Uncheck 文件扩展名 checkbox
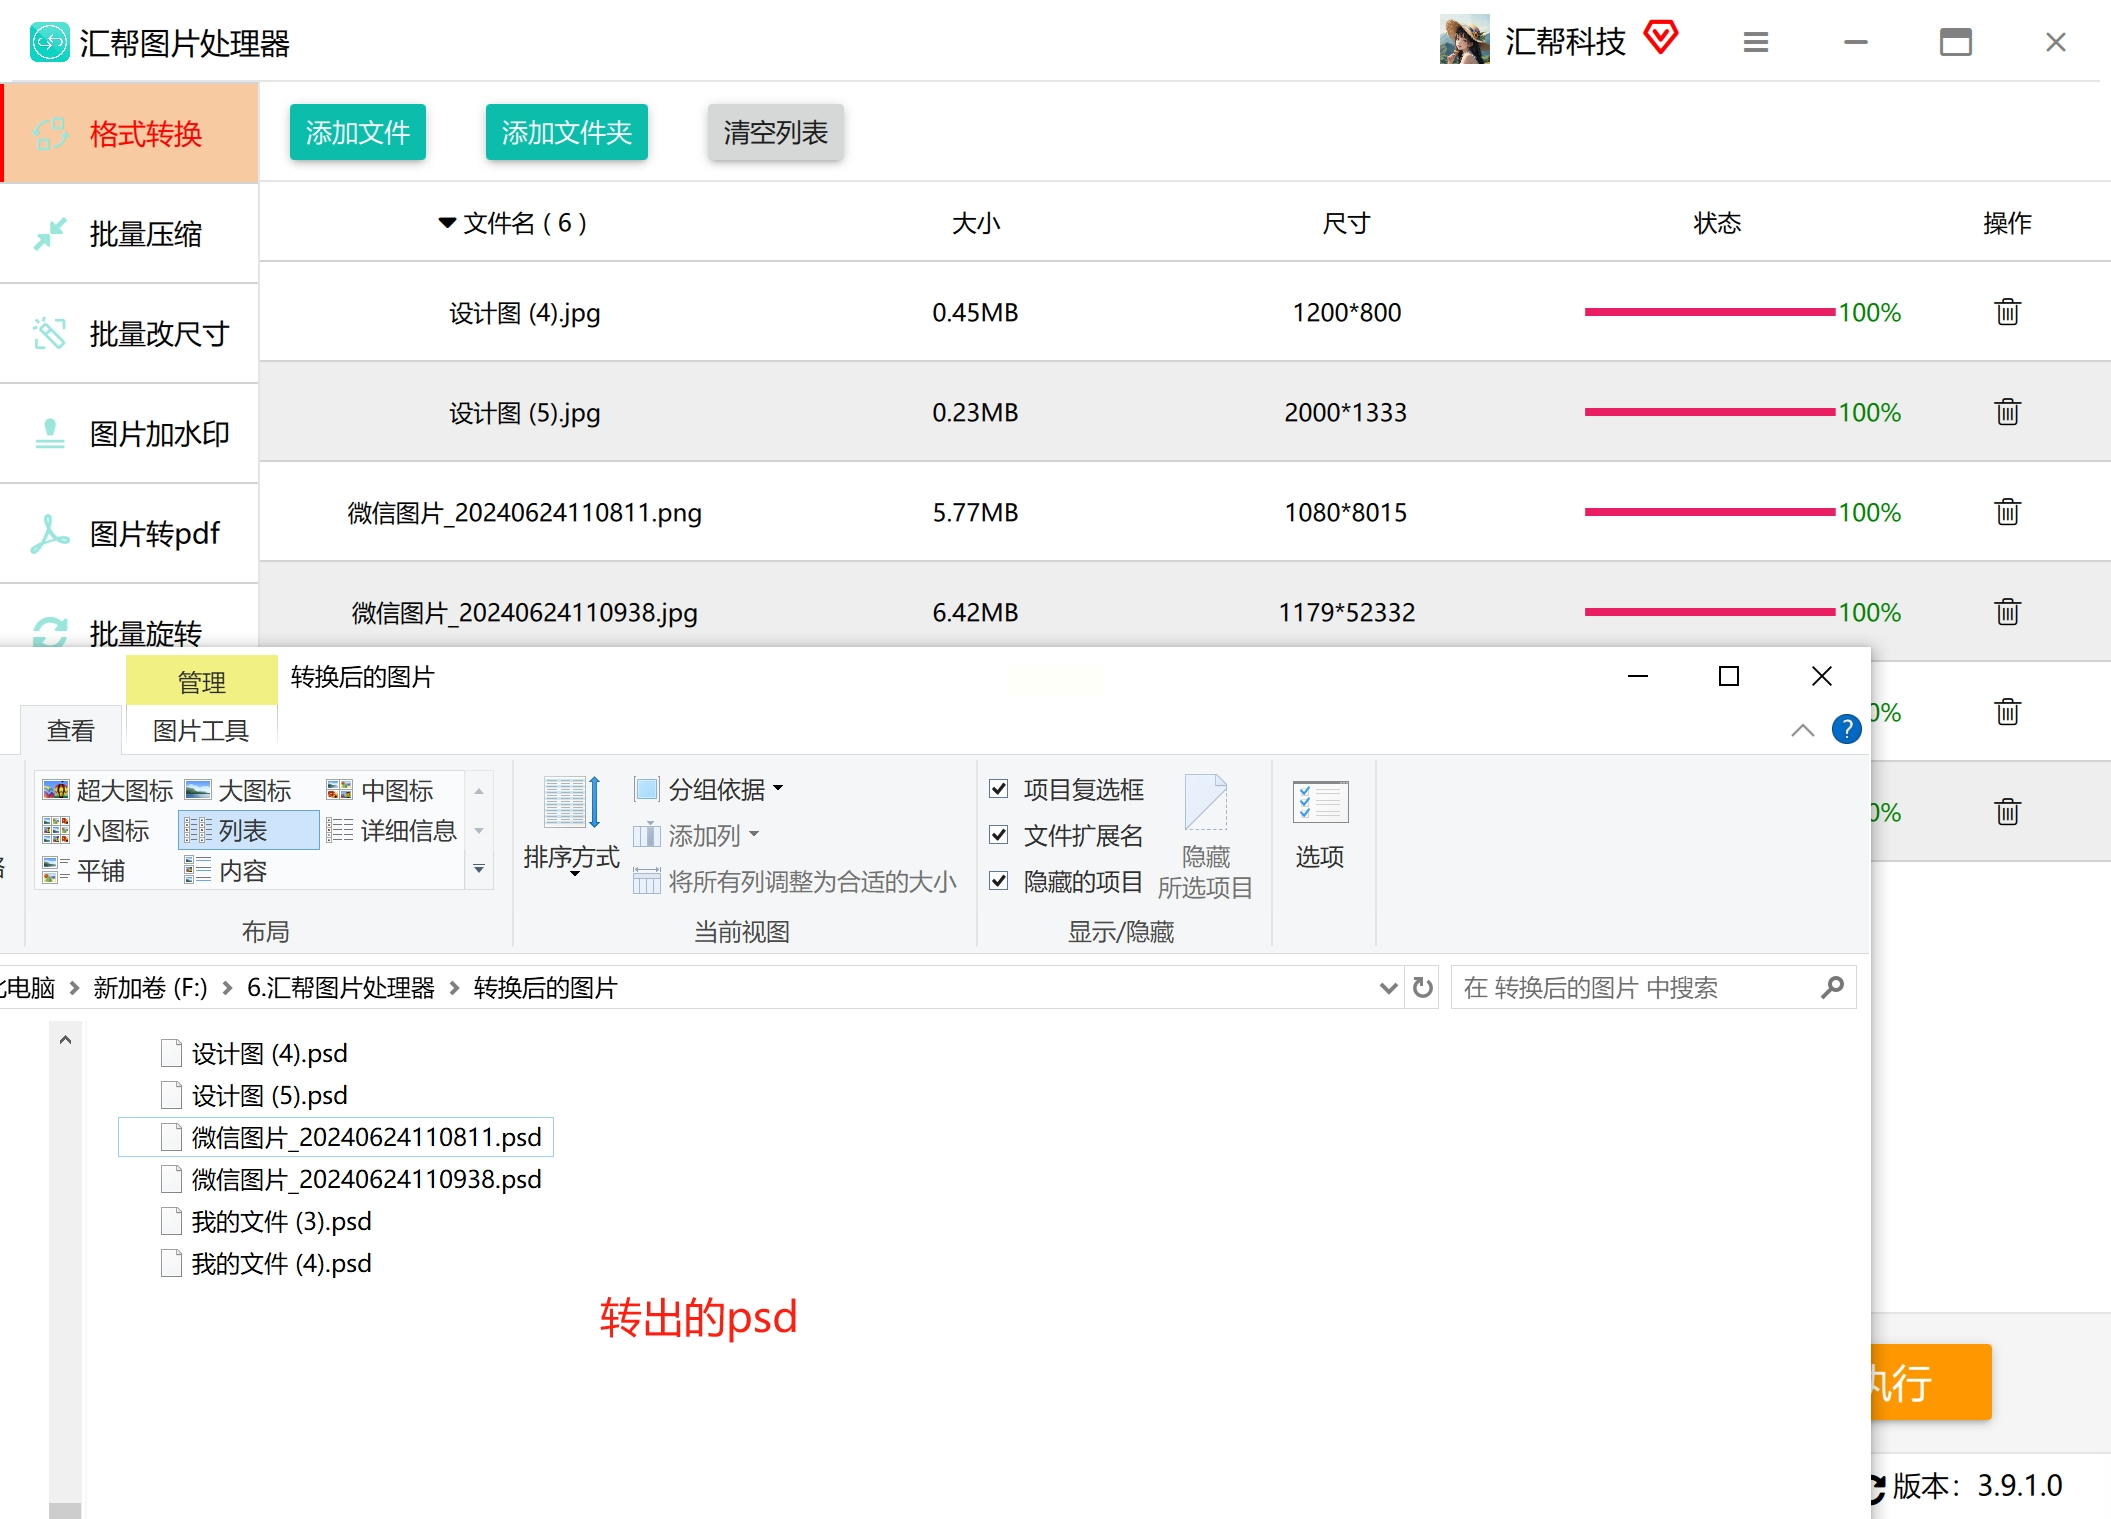2111x1519 pixels. pyautogui.click(x=998, y=835)
